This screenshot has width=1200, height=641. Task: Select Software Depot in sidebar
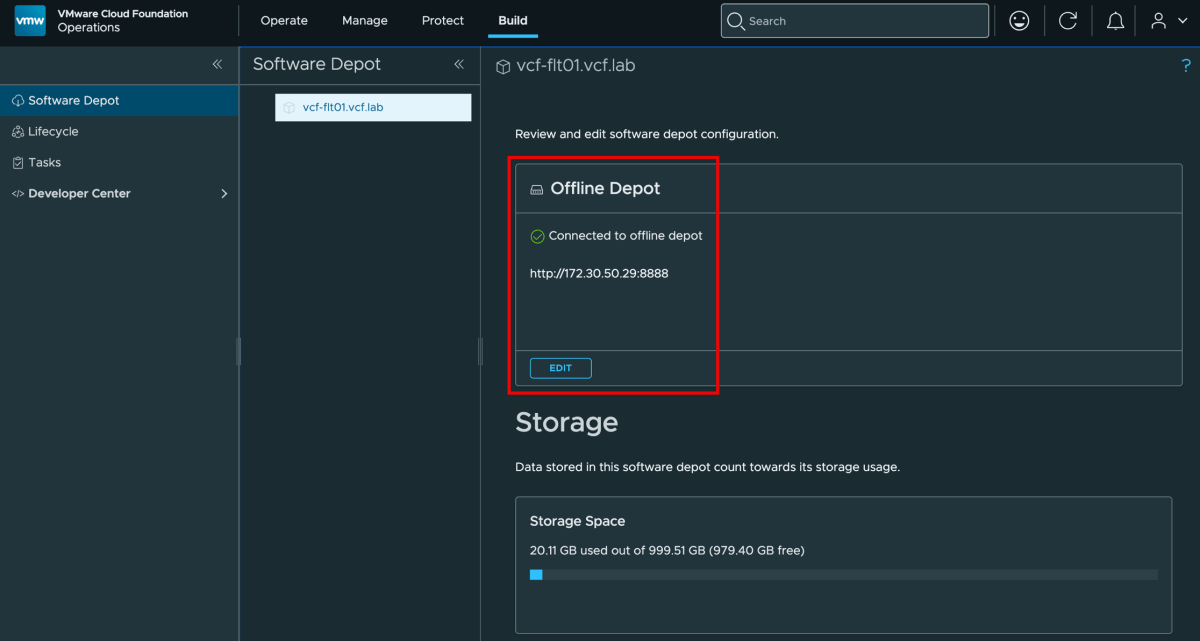point(119,101)
